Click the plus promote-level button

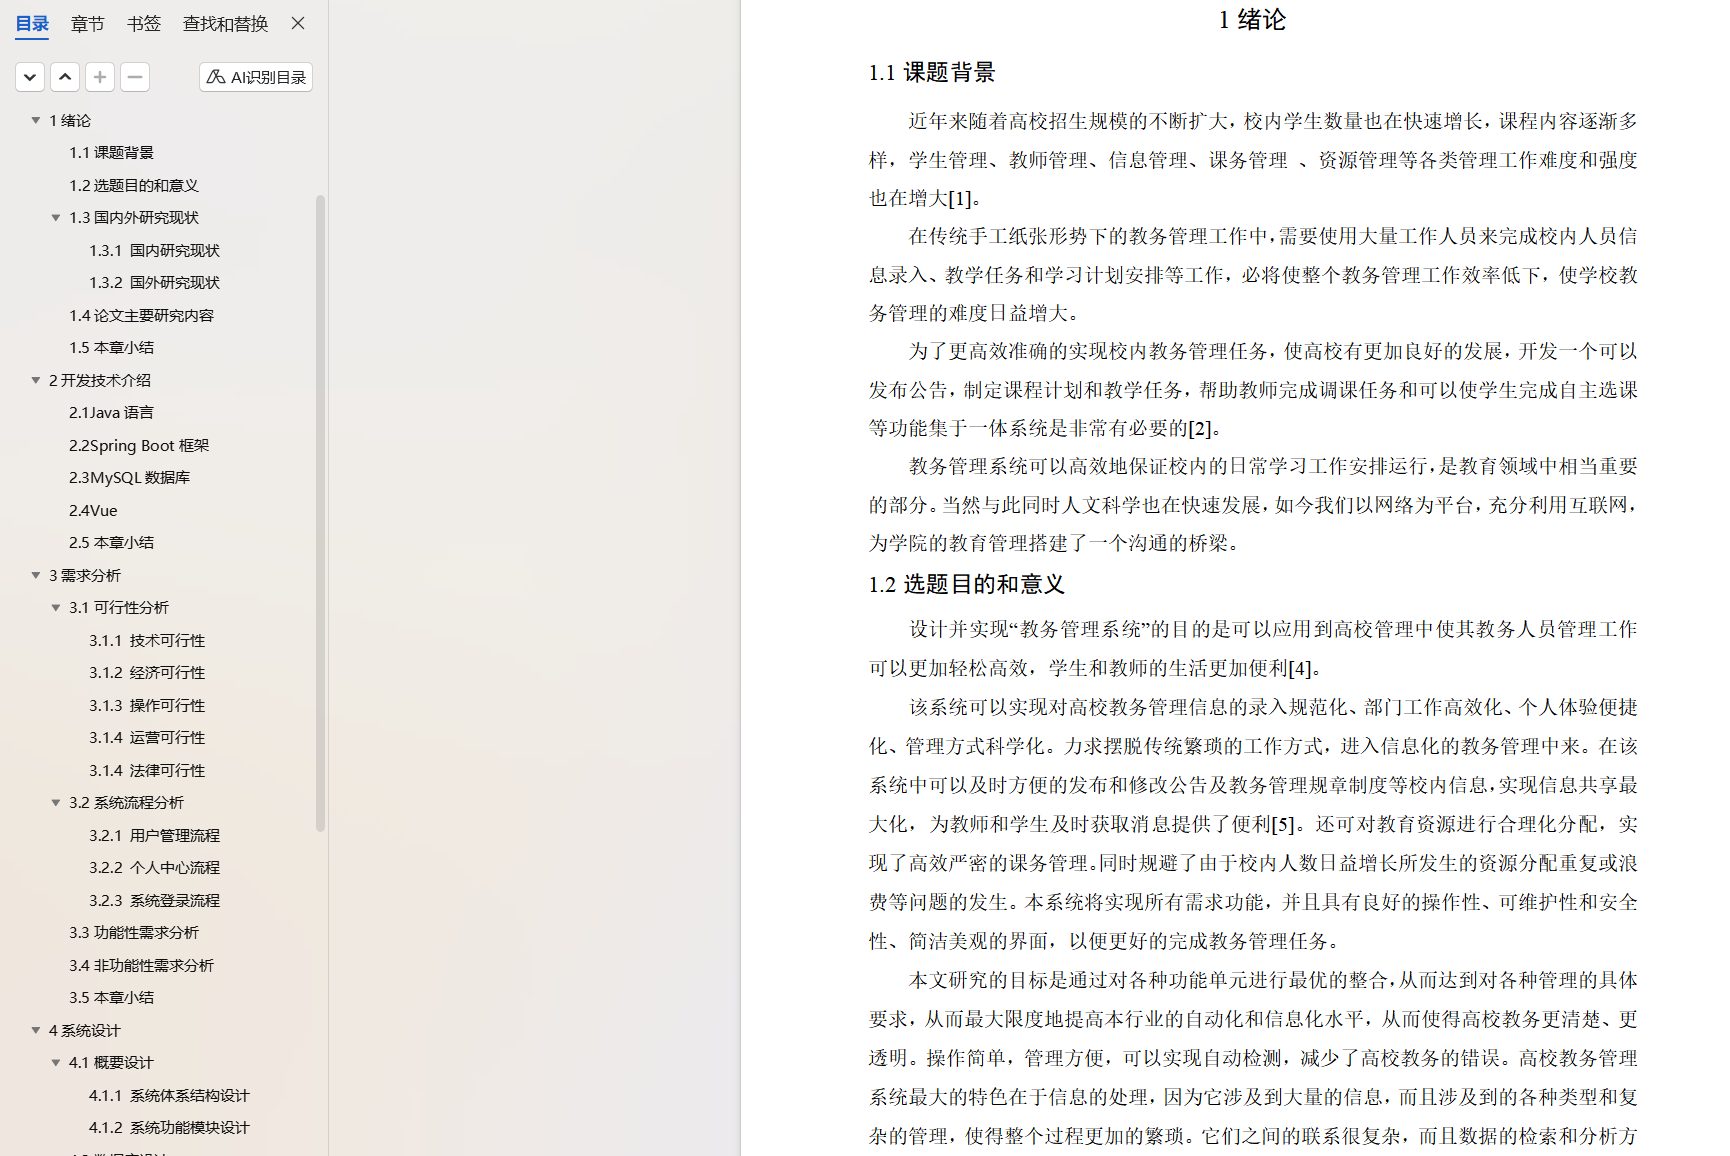[100, 77]
